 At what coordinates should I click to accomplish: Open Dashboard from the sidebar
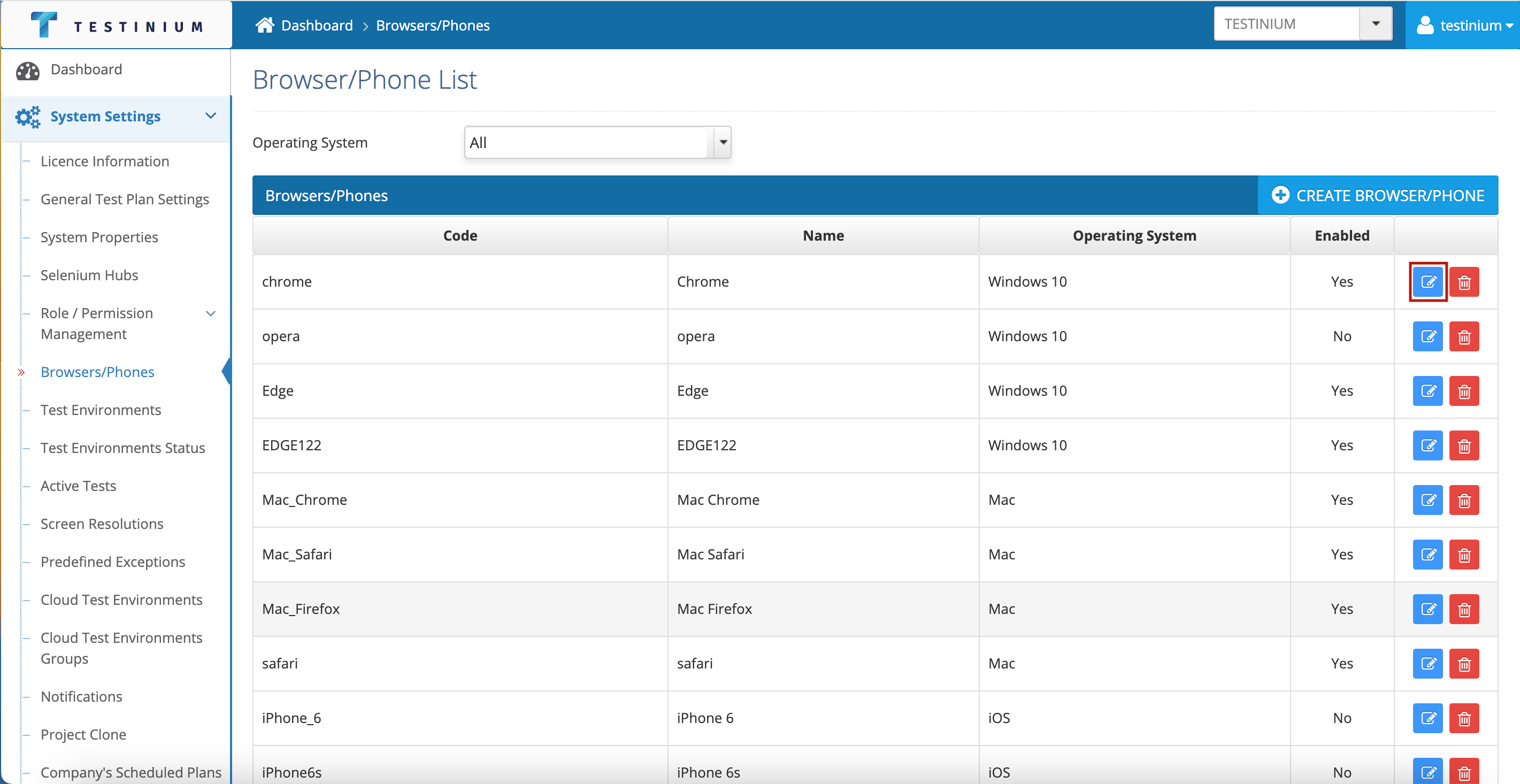pyautogui.click(x=86, y=70)
